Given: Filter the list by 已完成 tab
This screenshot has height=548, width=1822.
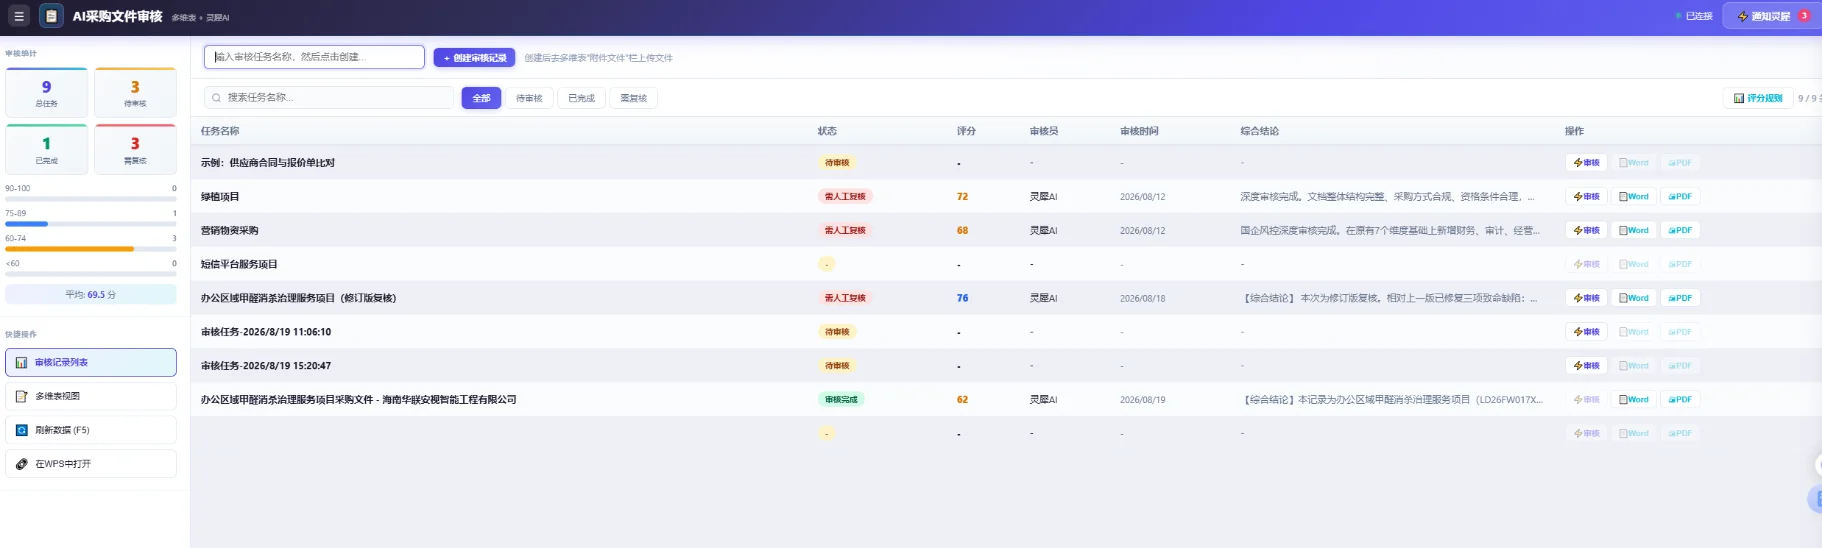Looking at the screenshot, I should coord(581,98).
